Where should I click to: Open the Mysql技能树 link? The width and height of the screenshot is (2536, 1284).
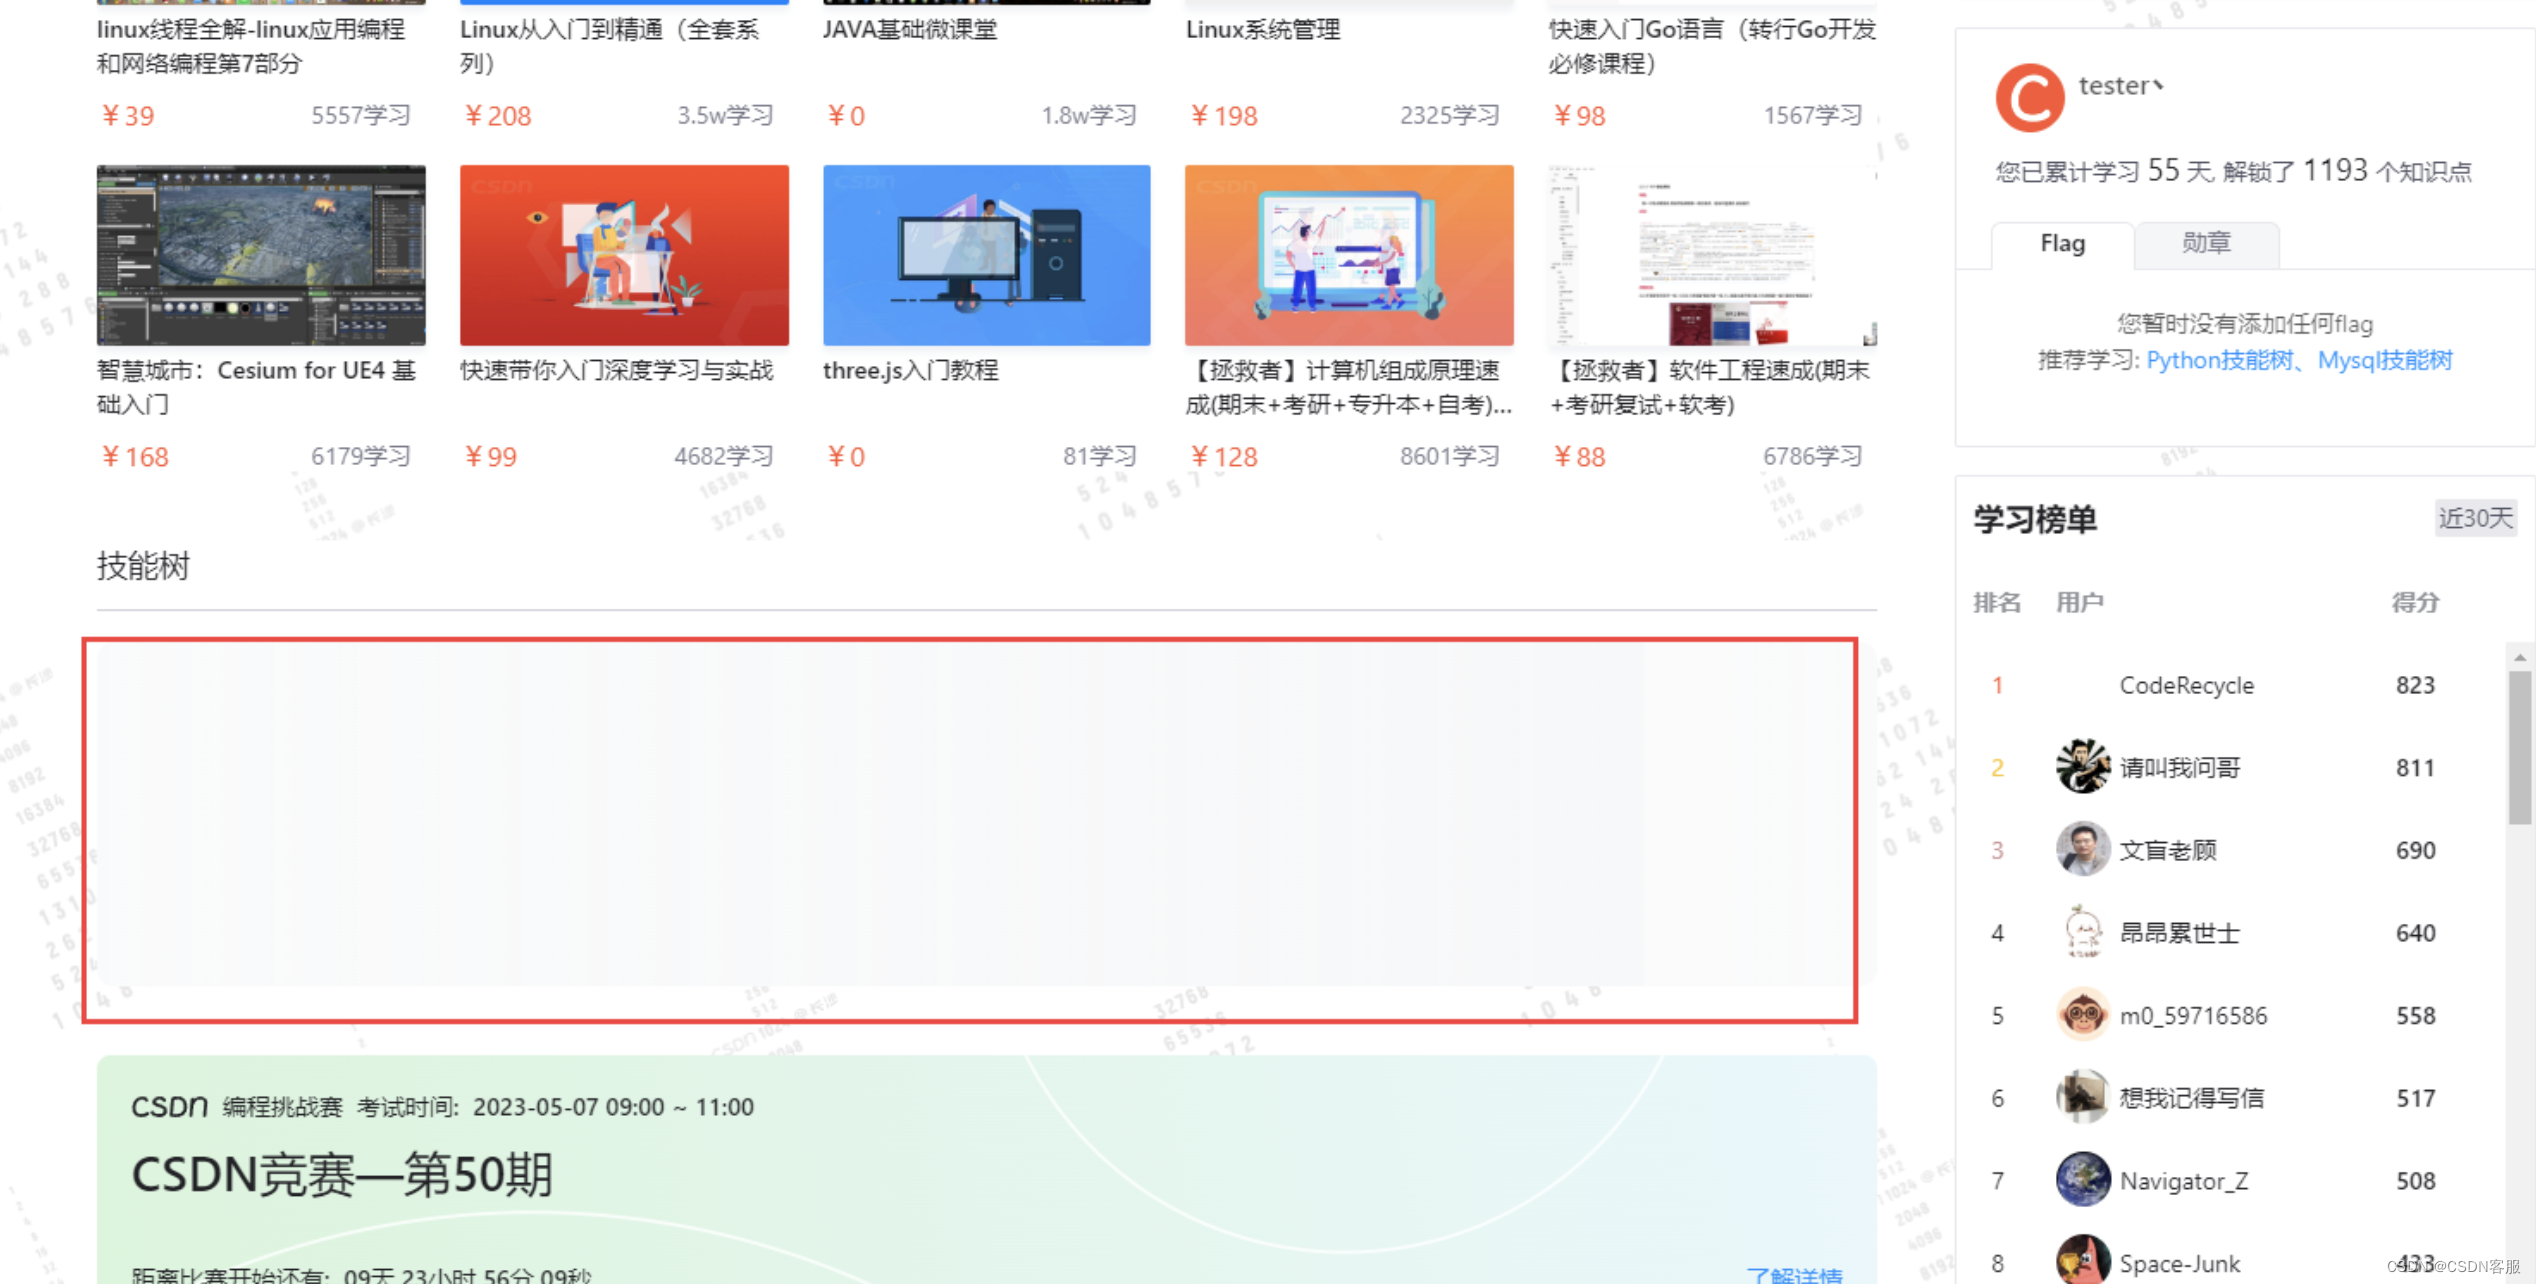2384,360
